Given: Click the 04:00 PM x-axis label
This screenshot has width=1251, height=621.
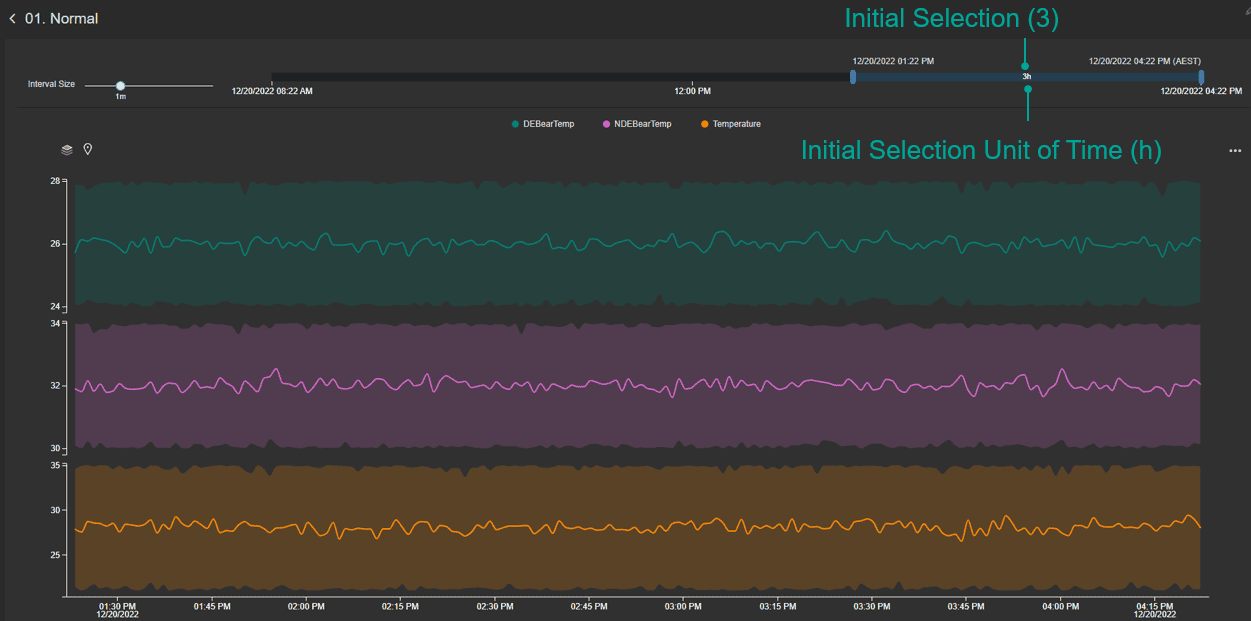Looking at the screenshot, I should point(1060,606).
